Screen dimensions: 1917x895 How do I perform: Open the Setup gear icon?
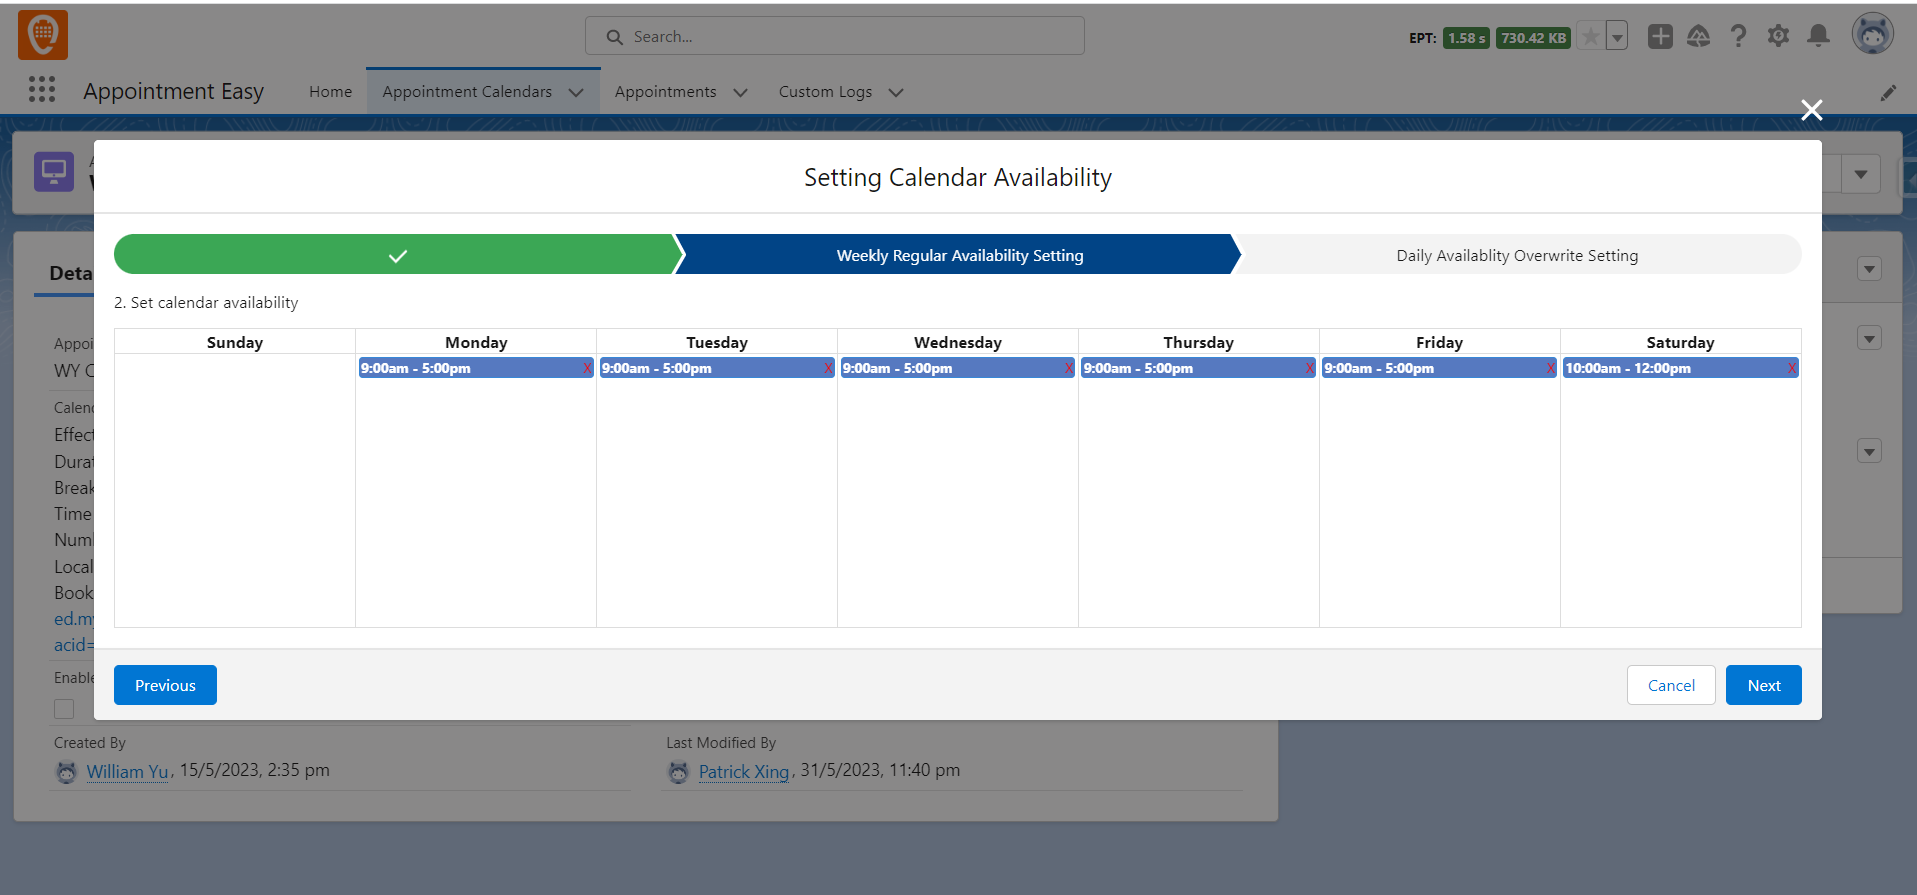[1778, 37]
